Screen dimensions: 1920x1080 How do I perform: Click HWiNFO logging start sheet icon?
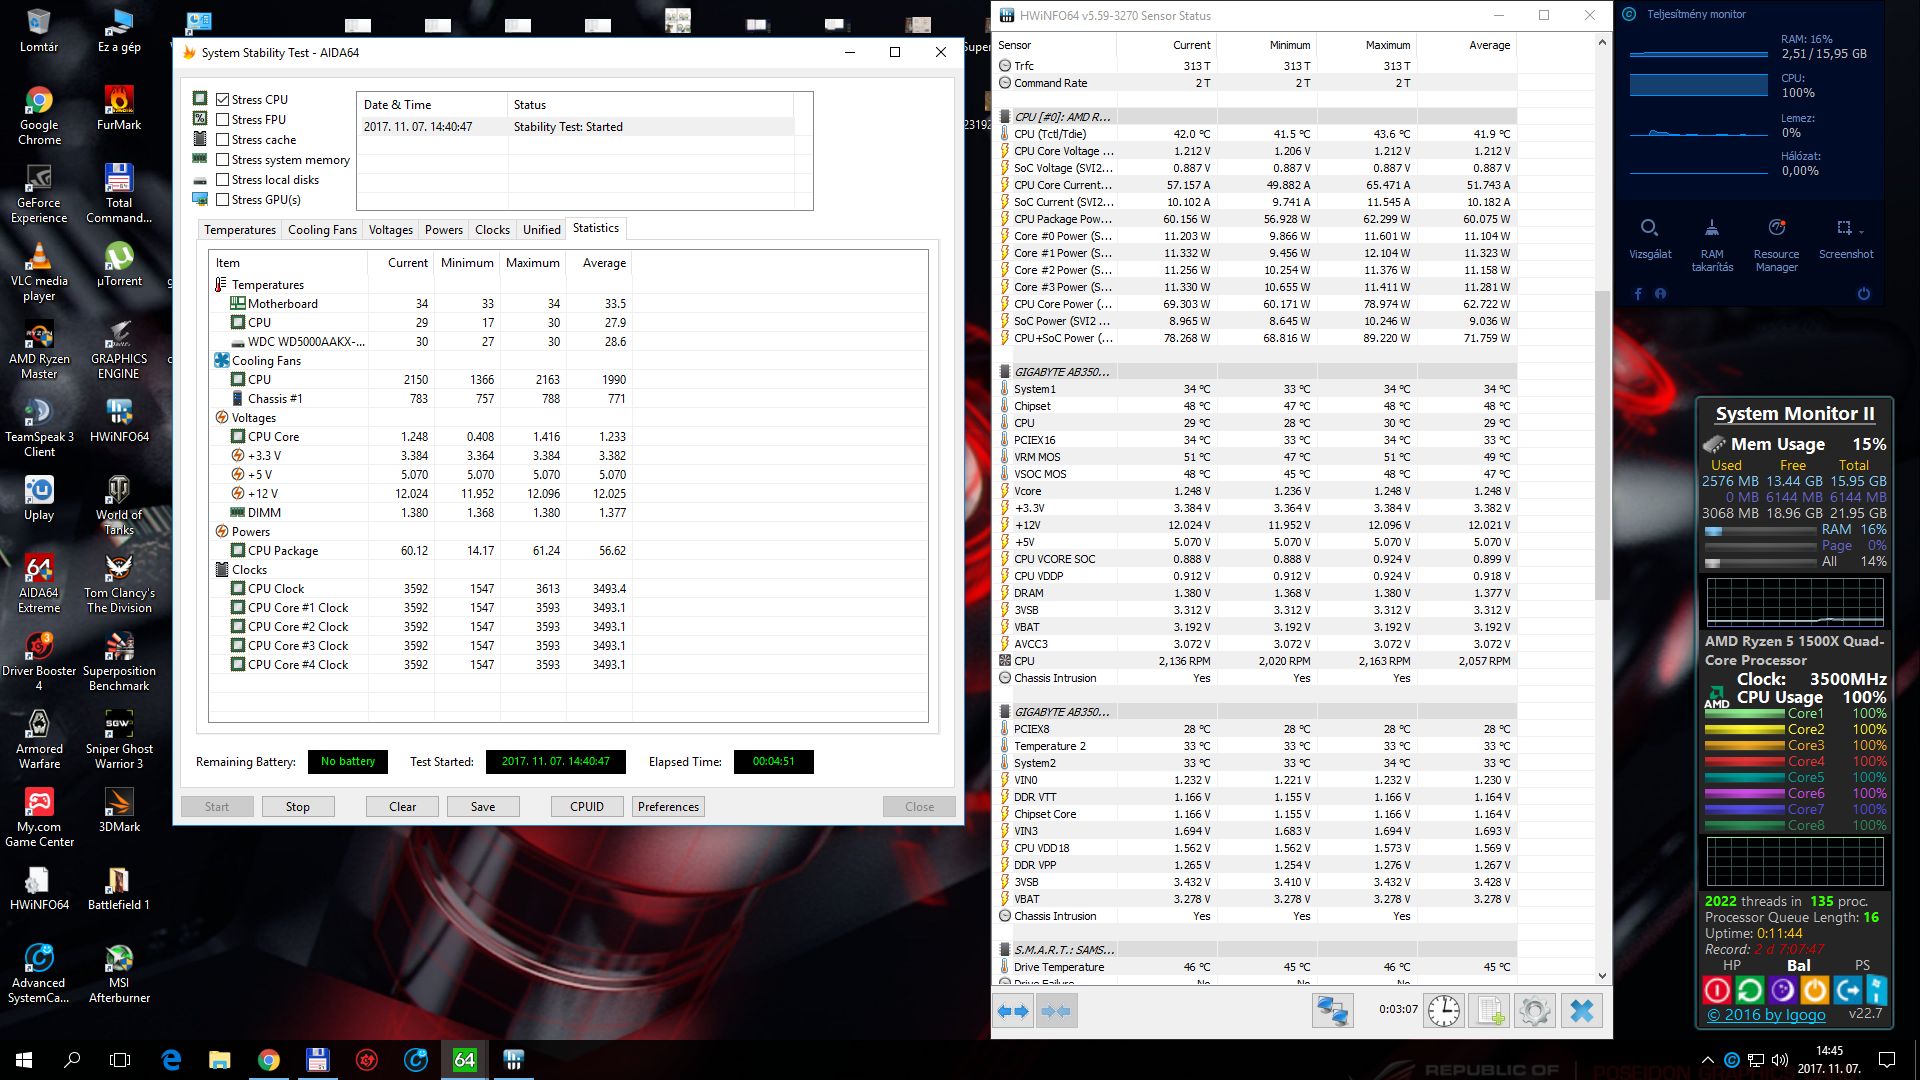point(1490,1011)
